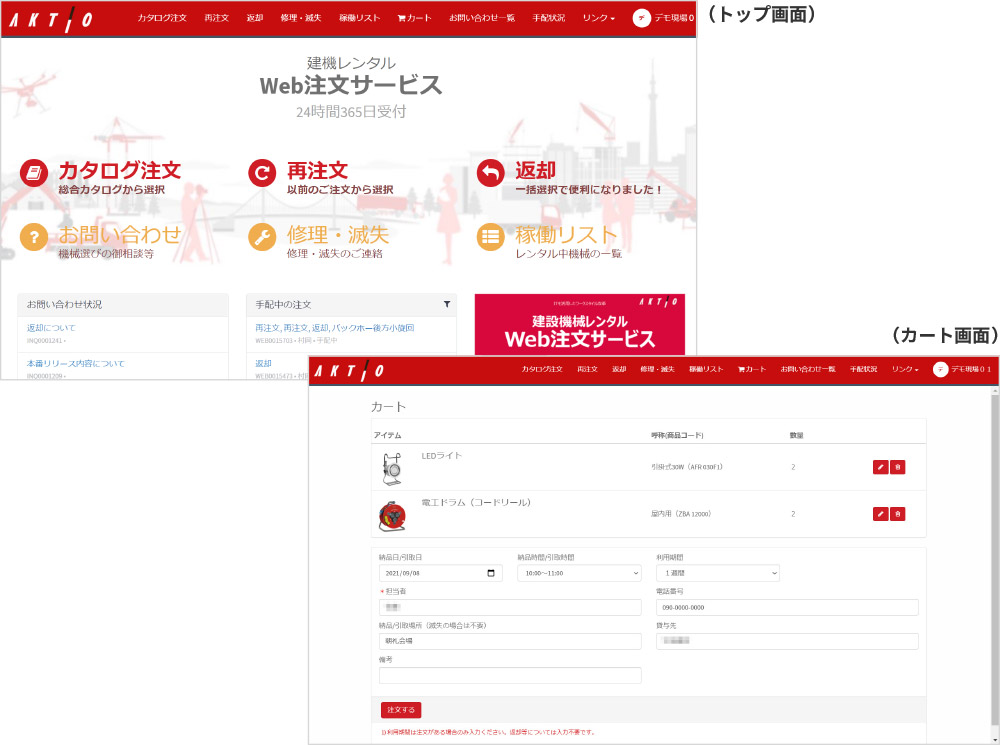Click the 再注文 large heading link
Screen dimensions: 1000x745
[317, 171]
